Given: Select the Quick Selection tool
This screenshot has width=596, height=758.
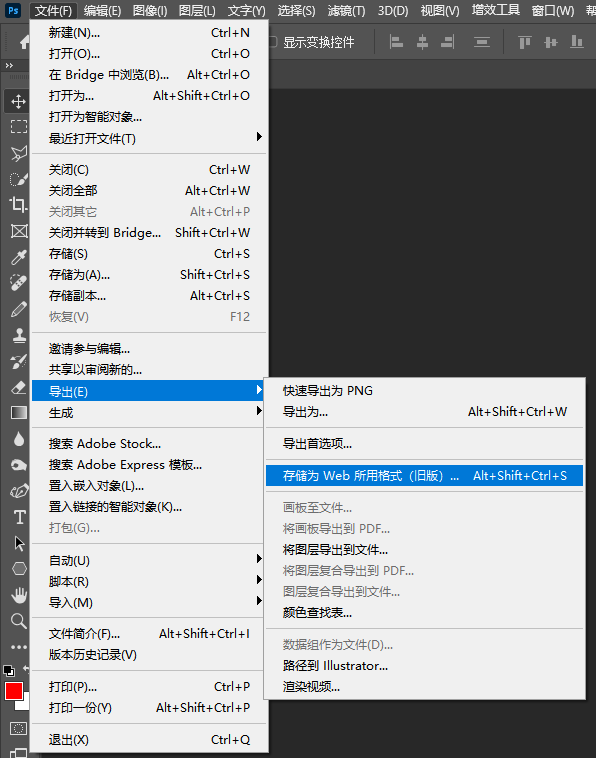Looking at the screenshot, I should pos(18,179).
